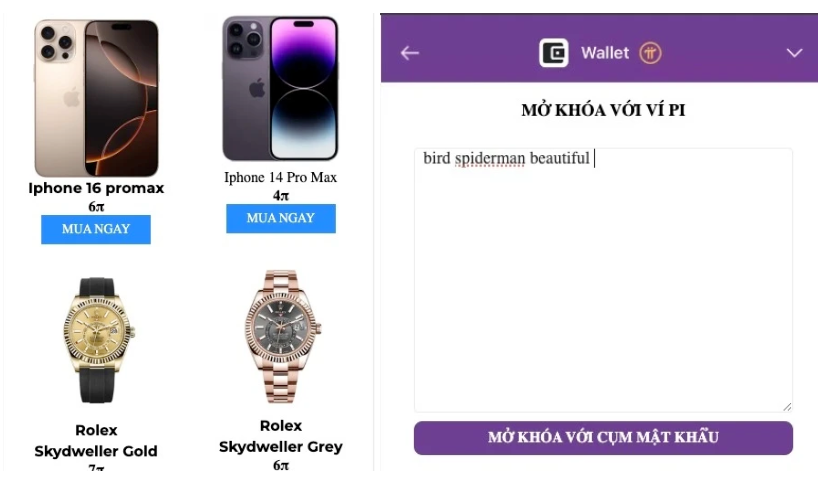
Task: Click the text area resize handle
Action: tap(787, 407)
